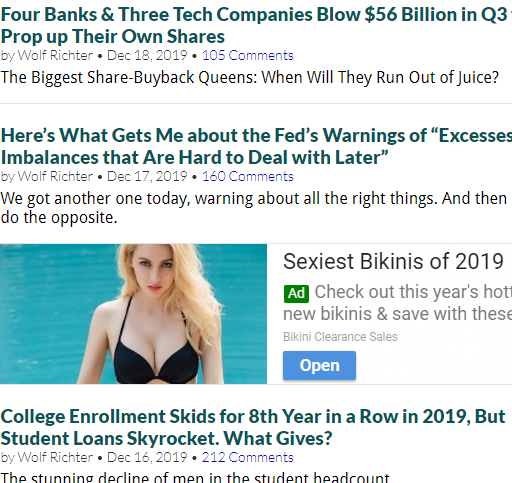Screen dimensions: 512x483
Task: Click 'Prop up Their Own Shares' headline line
Action: [x=113, y=36]
